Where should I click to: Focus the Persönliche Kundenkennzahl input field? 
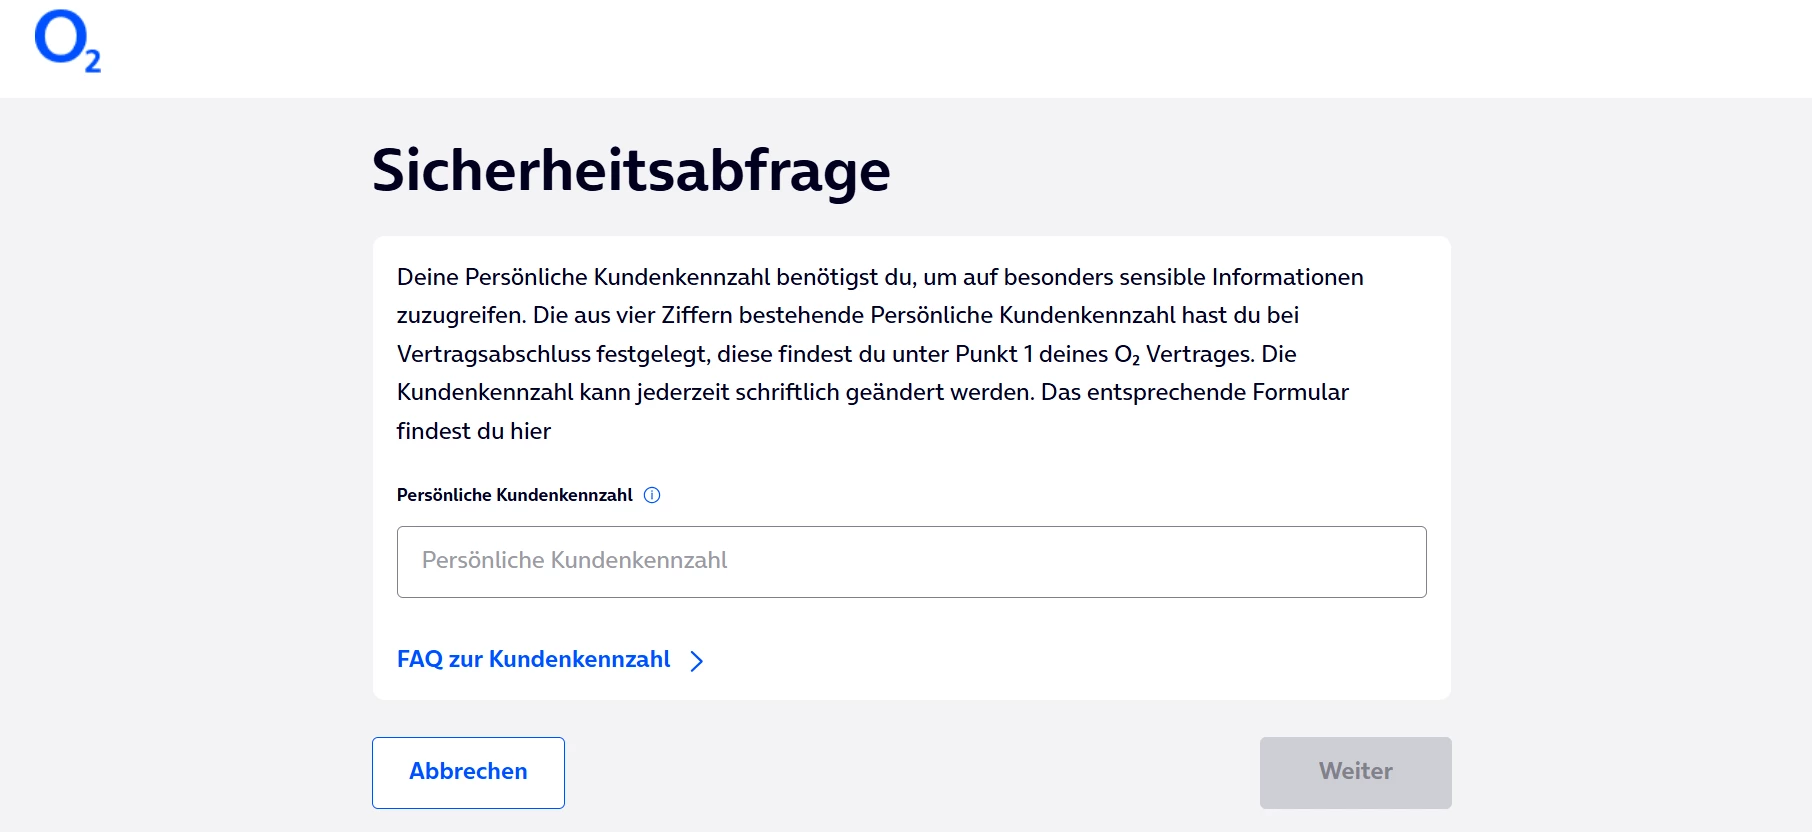click(911, 562)
